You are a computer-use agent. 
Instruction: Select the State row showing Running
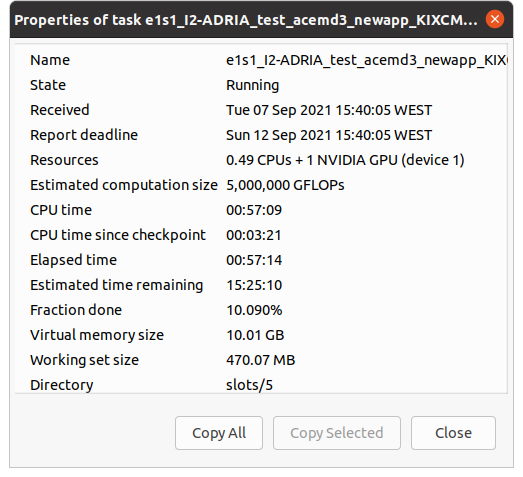coord(261,85)
